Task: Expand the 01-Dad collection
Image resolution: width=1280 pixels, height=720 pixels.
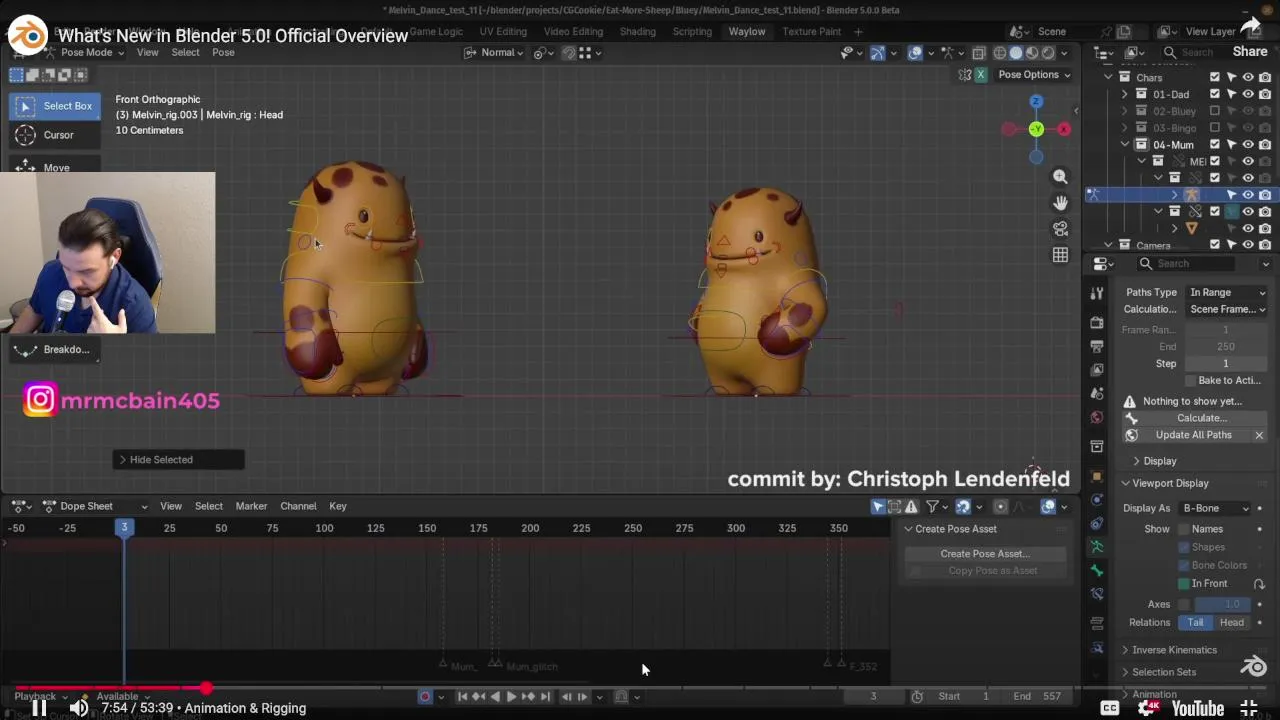Action: tap(1125, 94)
